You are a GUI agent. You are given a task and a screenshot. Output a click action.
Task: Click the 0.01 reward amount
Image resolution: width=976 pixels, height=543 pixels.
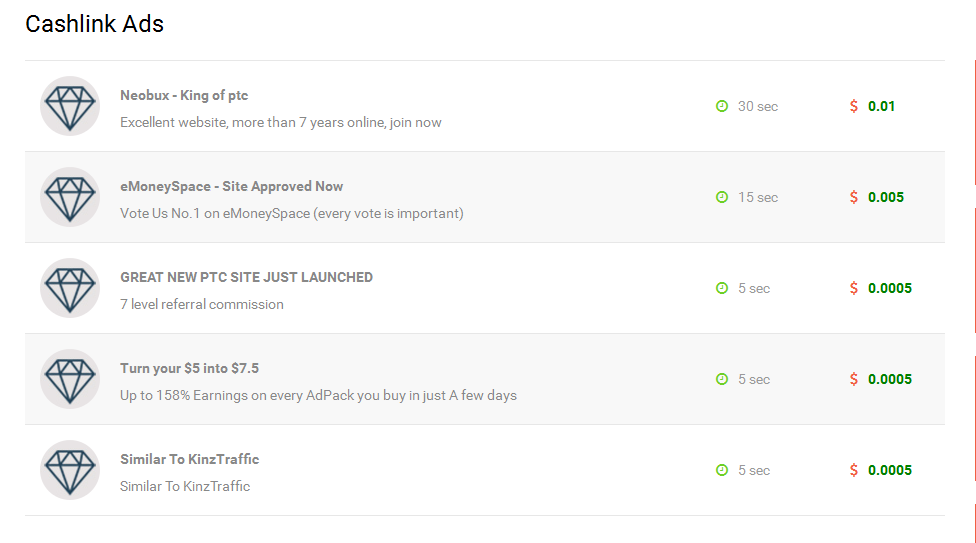[x=881, y=106]
